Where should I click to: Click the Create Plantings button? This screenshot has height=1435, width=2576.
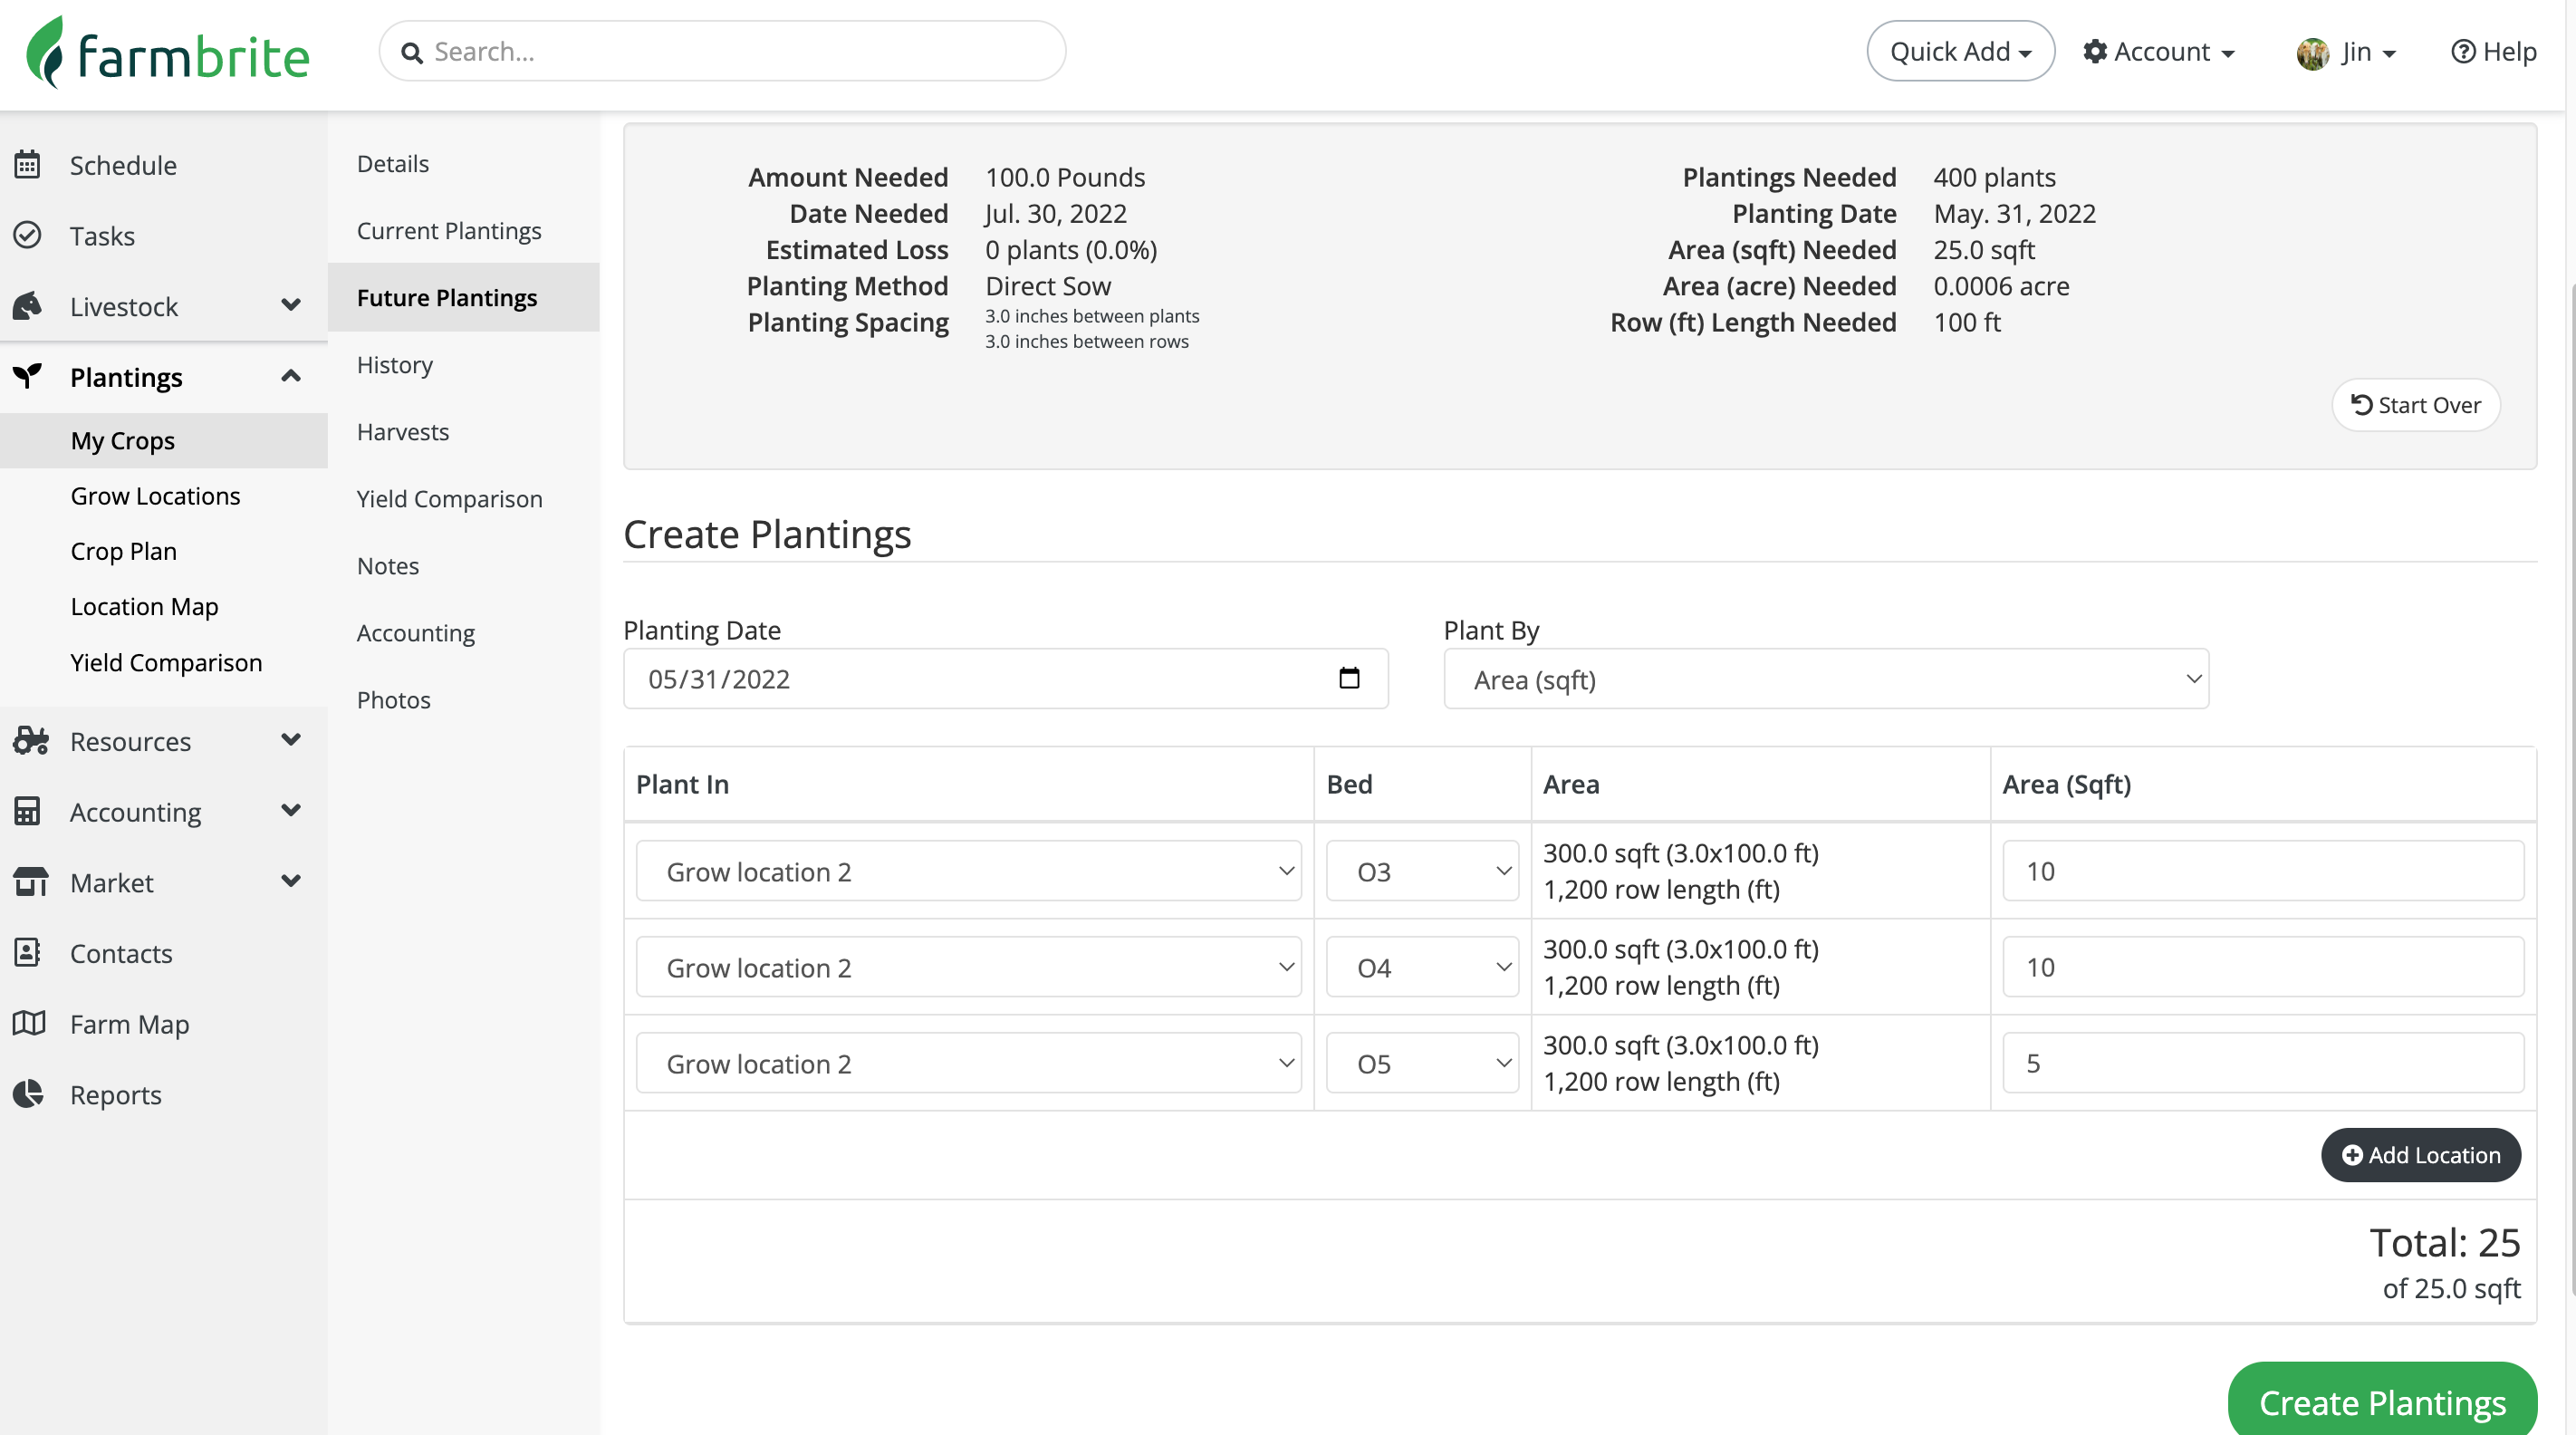click(2381, 1402)
